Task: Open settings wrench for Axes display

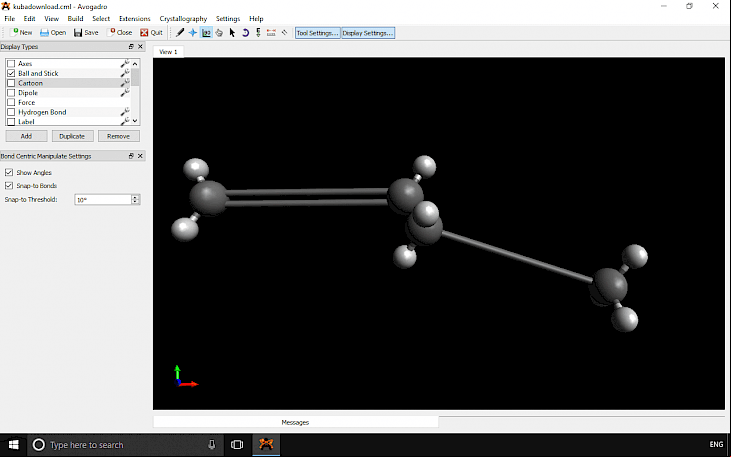Action: point(124,63)
